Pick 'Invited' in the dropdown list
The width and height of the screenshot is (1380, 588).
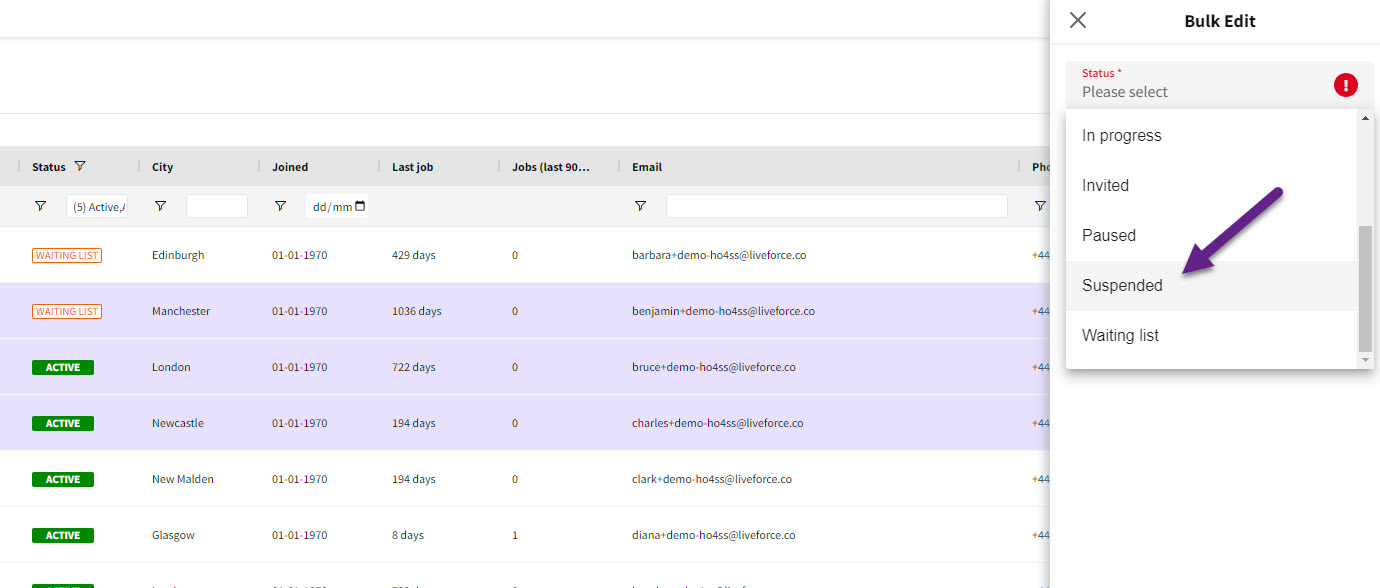1105,186
